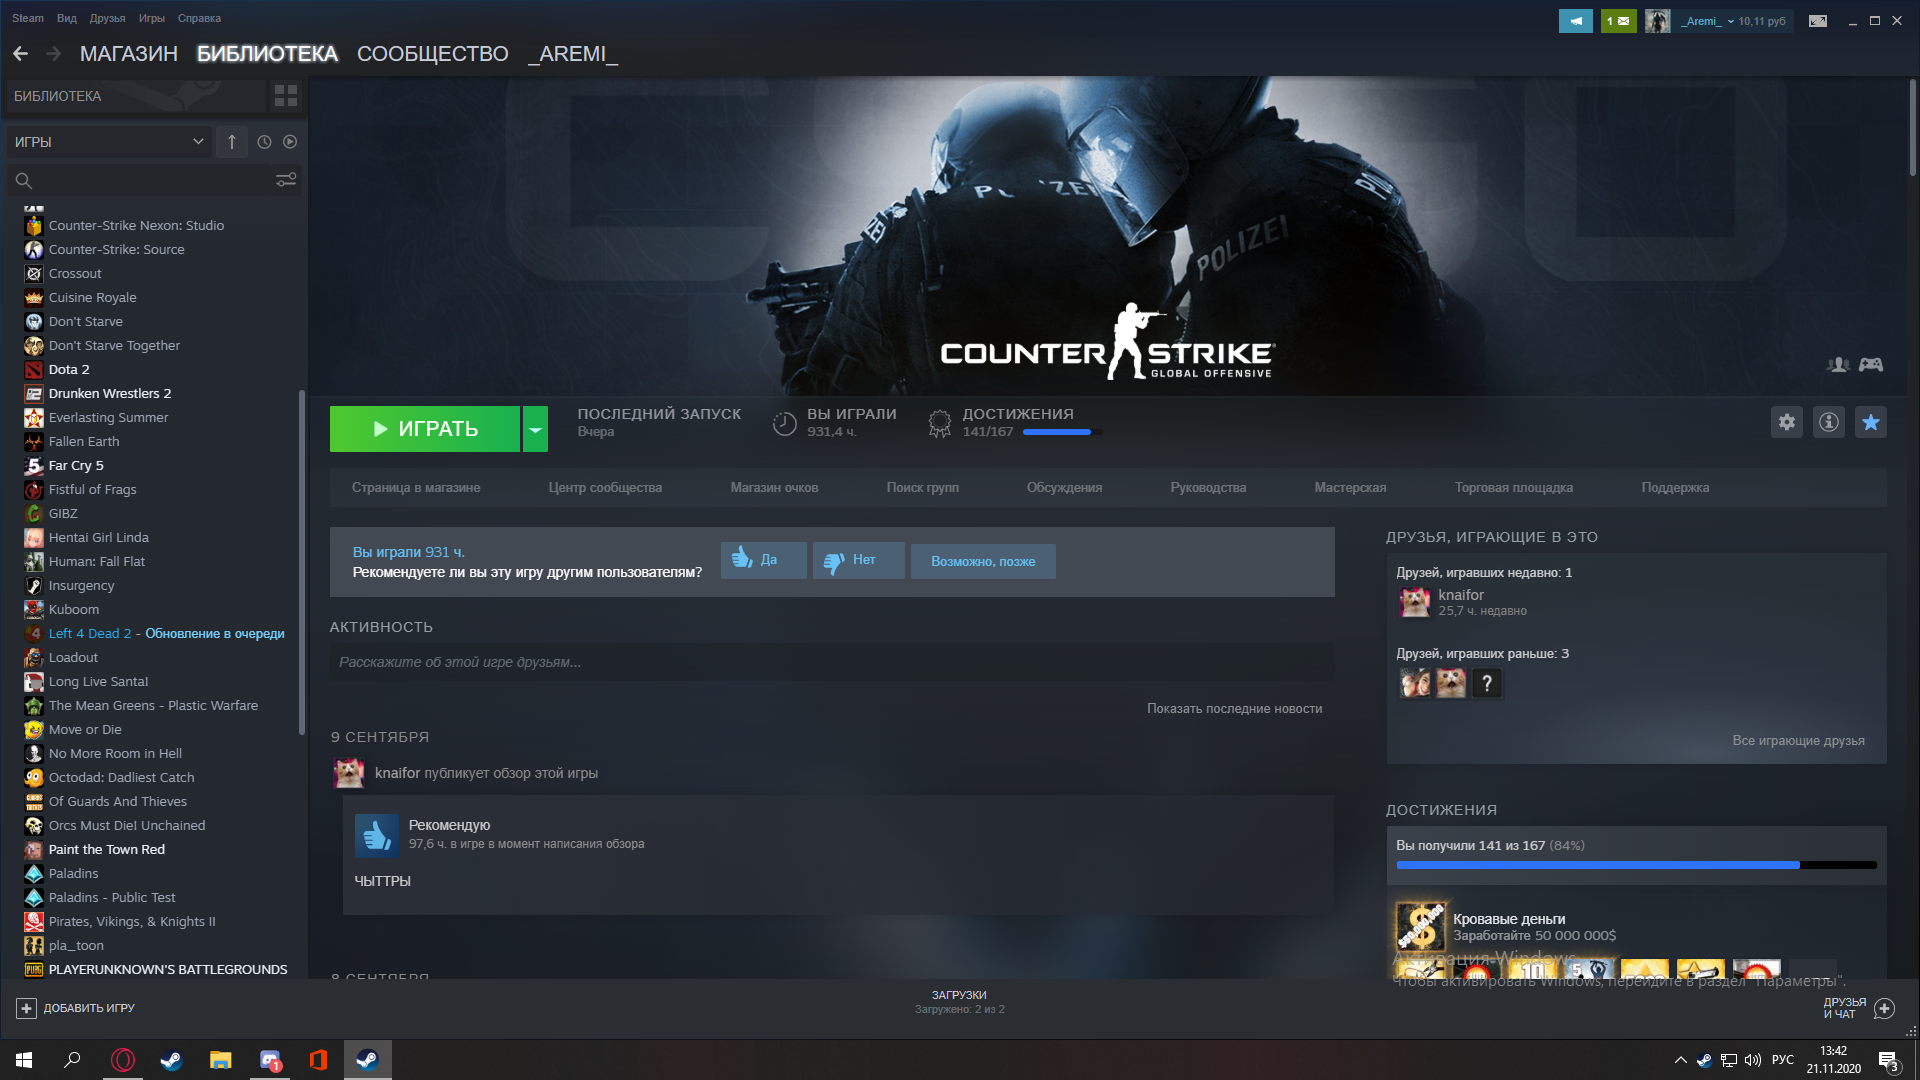This screenshot has width=1920, height=1080.
Task: Toggle favorite star for the game
Action: [1871, 422]
